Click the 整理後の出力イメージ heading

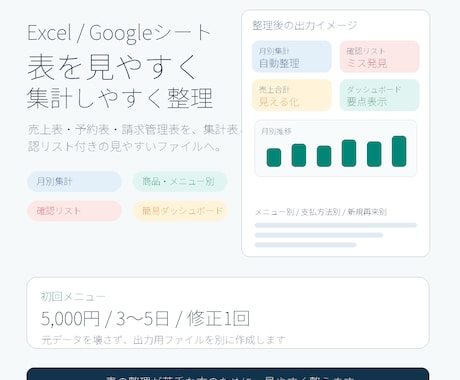pos(305,25)
